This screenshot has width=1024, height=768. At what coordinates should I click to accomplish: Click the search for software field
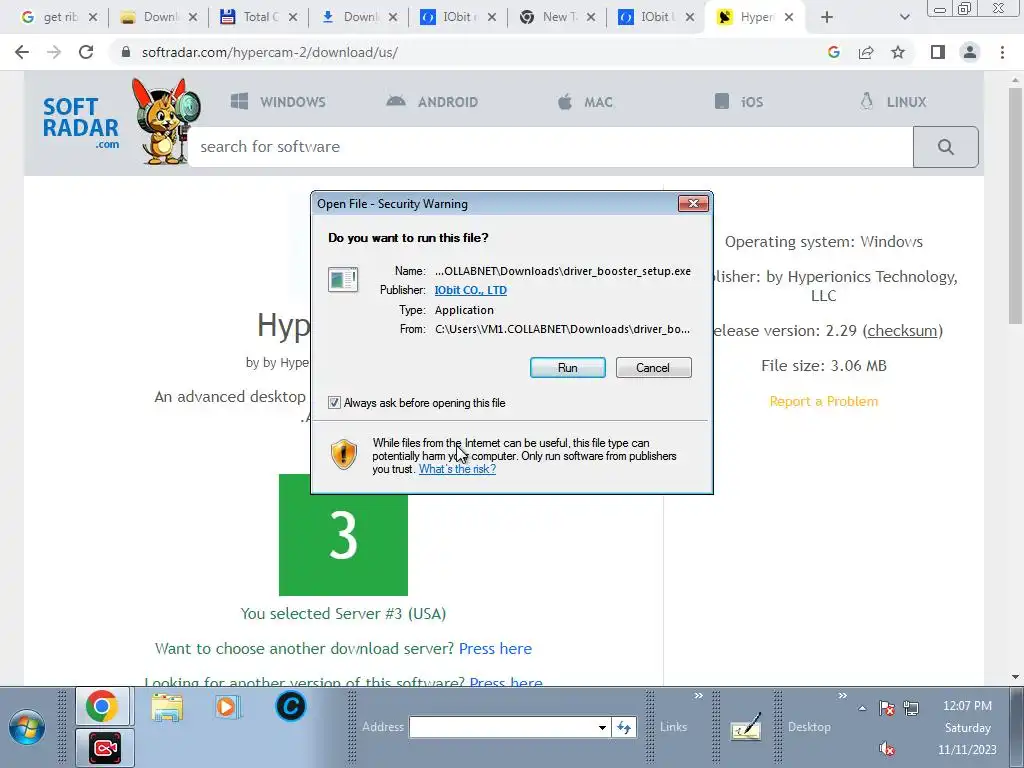(551, 147)
